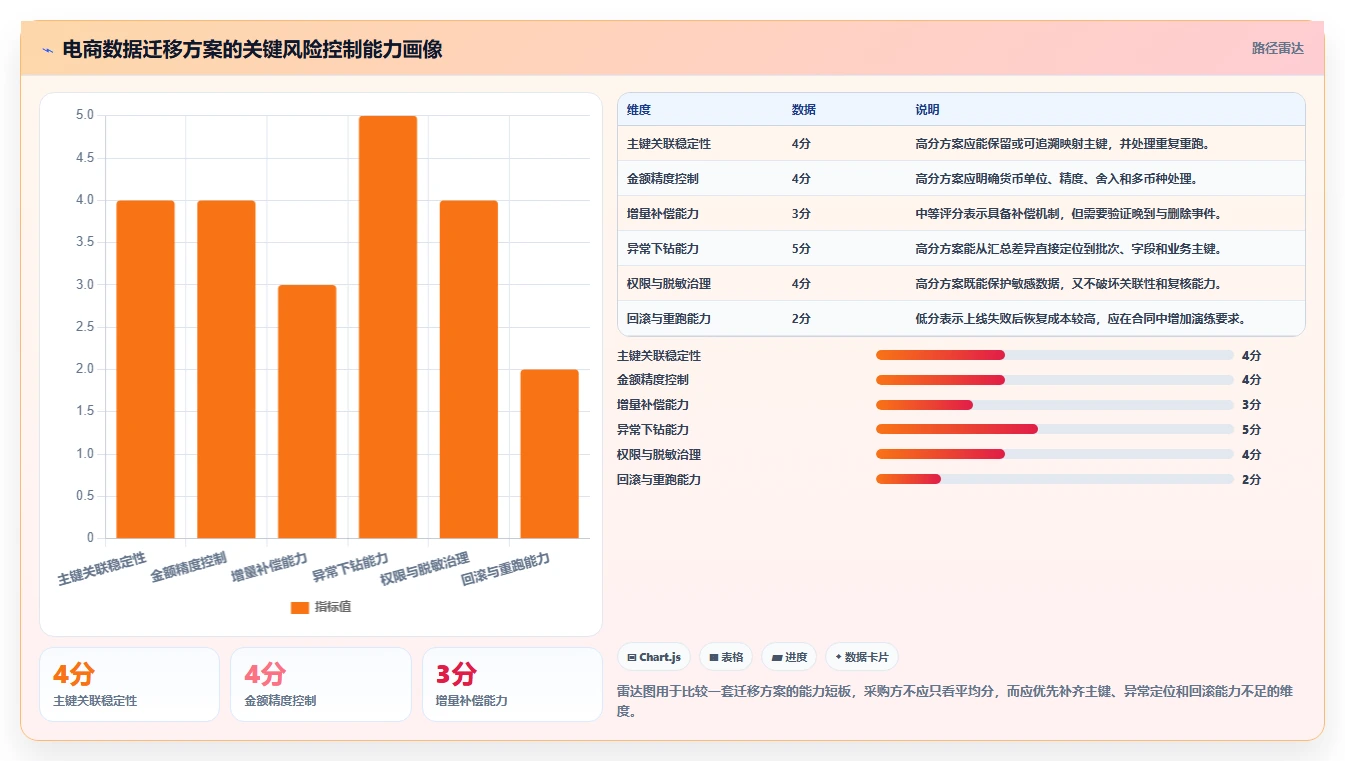Click 金额精度控制 in the table
Image resolution: width=1345 pixels, height=761 pixels.
tap(663, 179)
